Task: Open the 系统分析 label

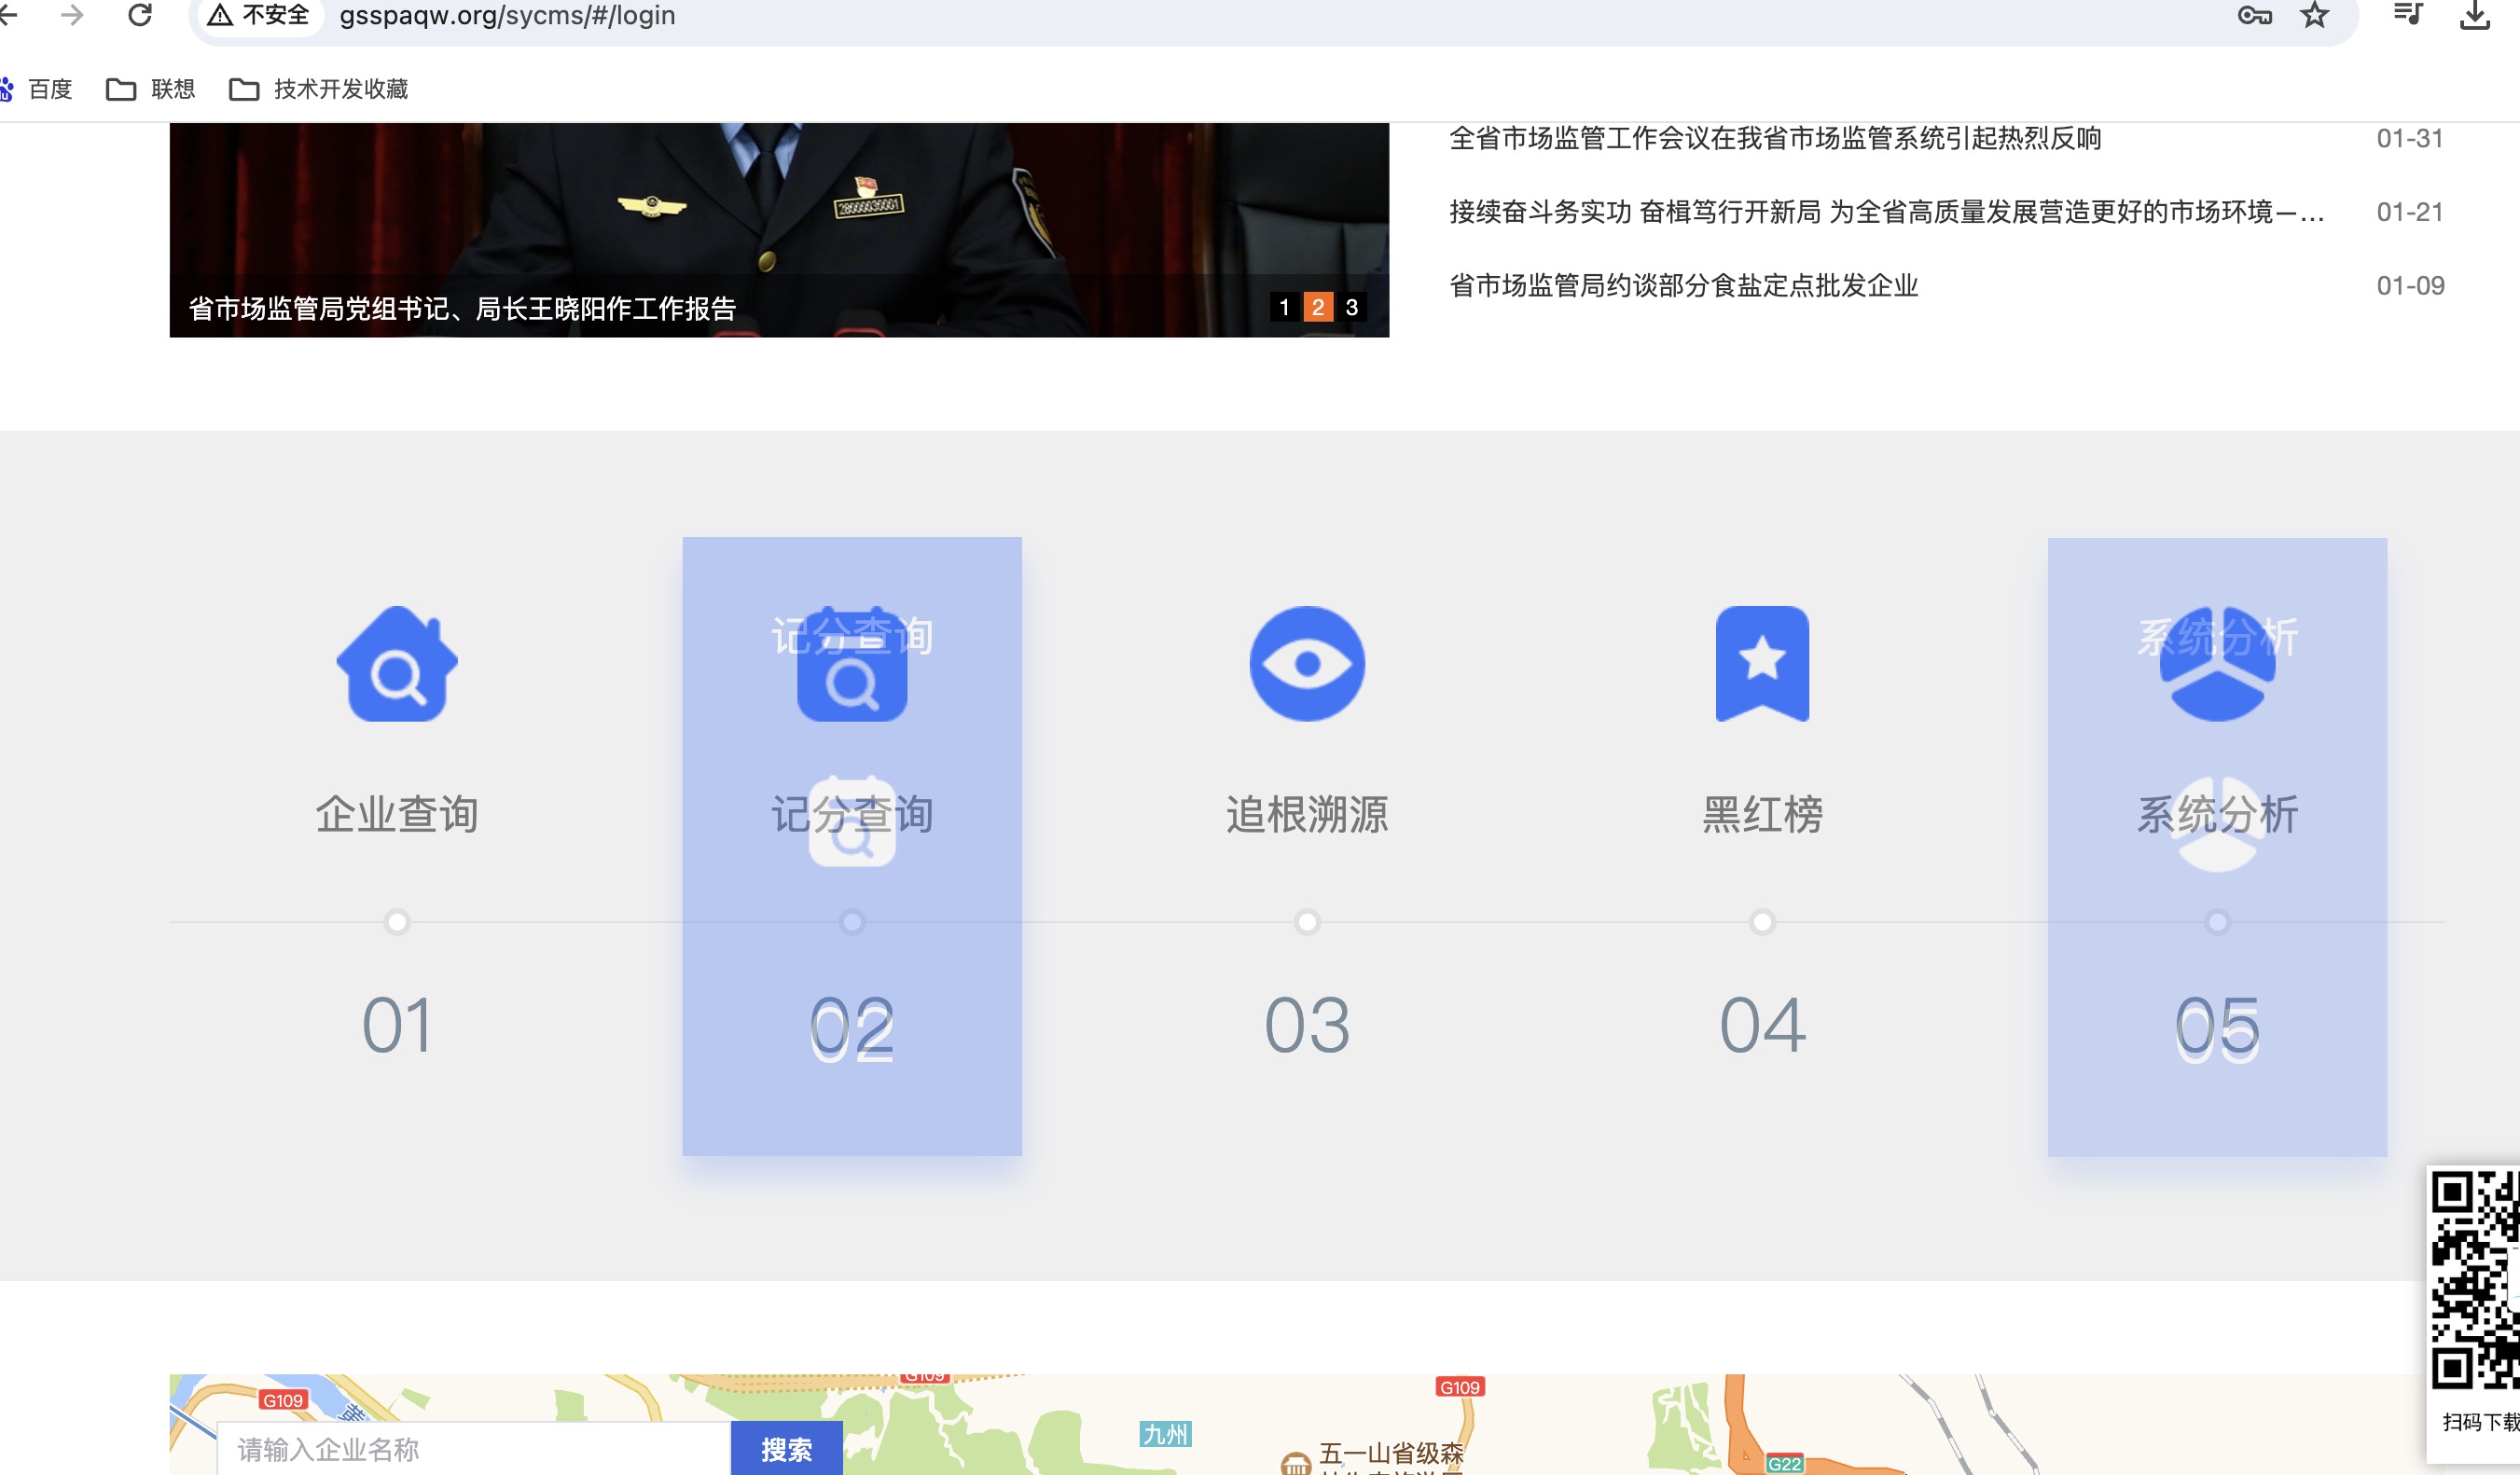Action: (x=2217, y=814)
